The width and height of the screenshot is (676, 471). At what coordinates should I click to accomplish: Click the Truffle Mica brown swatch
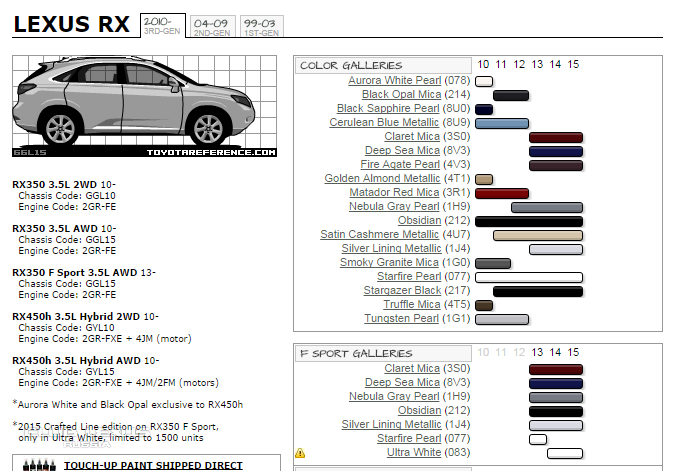(484, 305)
